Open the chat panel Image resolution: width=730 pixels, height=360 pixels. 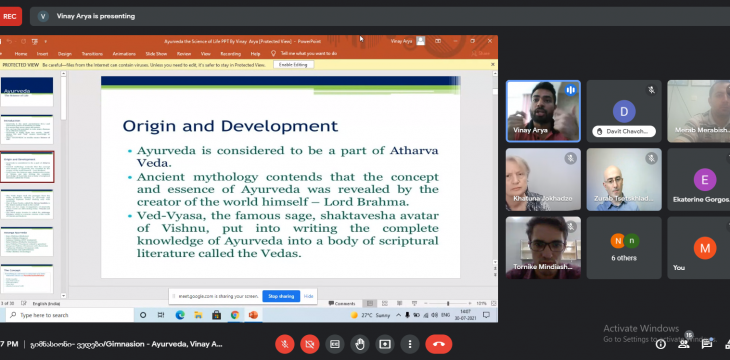point(707,344)
